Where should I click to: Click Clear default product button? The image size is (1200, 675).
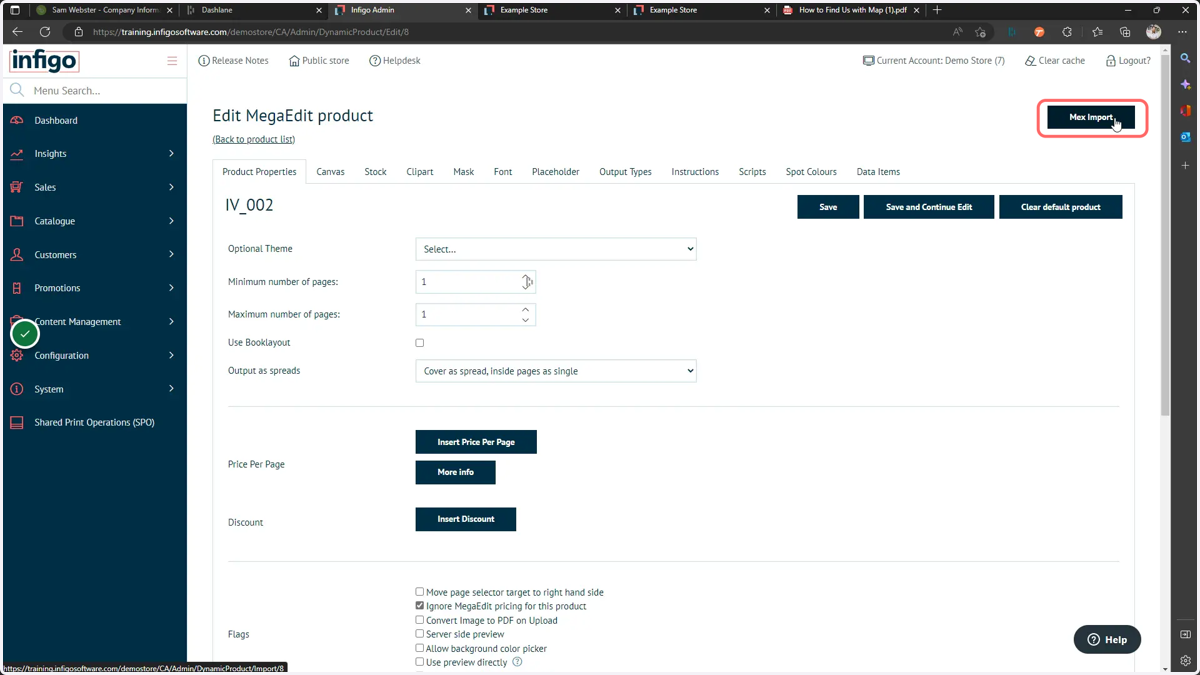coord(1060,207)
